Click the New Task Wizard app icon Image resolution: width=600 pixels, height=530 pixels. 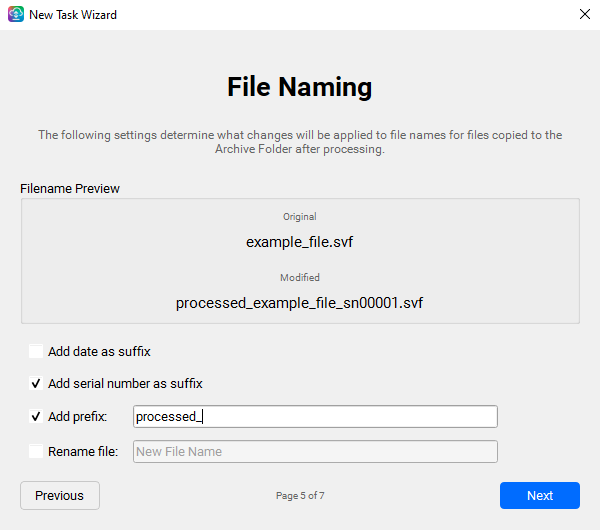click(x=16, y=15)
